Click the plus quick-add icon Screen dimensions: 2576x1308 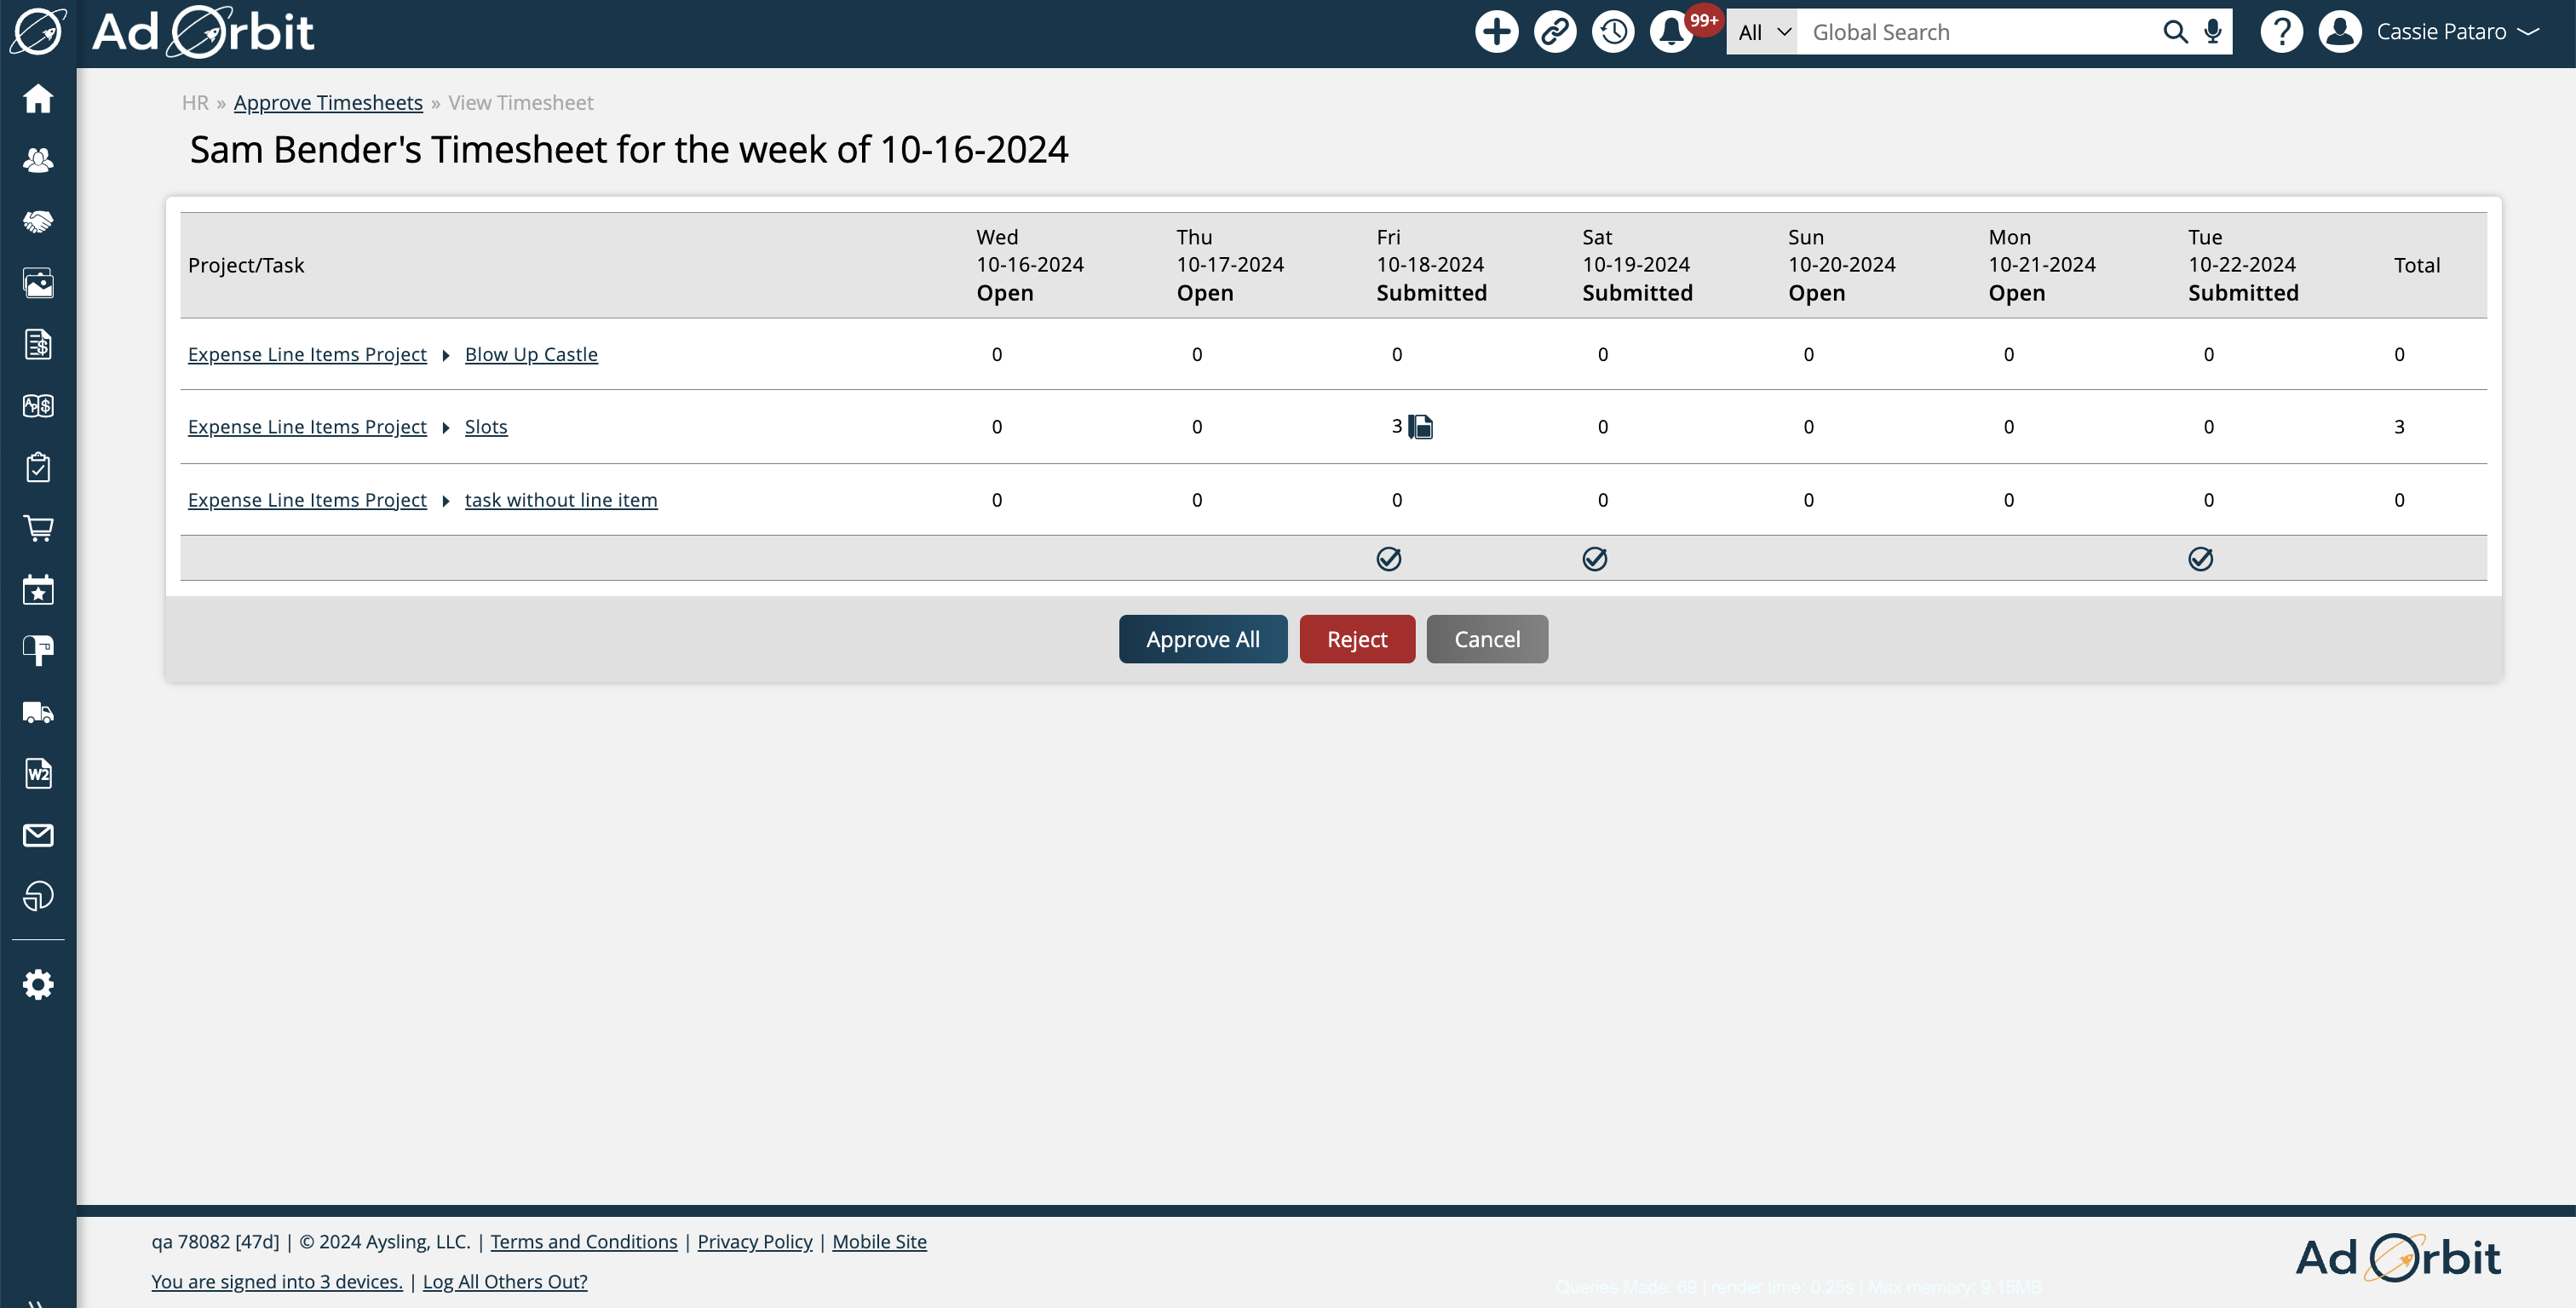coord(1496,32)
